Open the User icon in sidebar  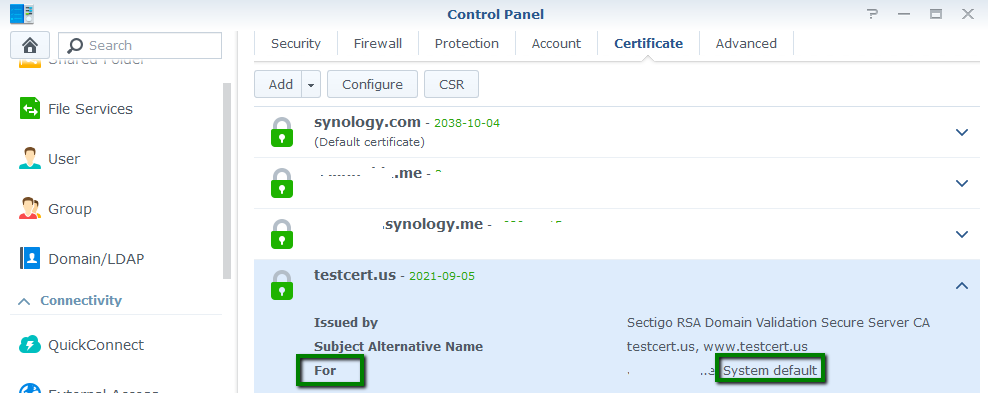pos(30,159)
